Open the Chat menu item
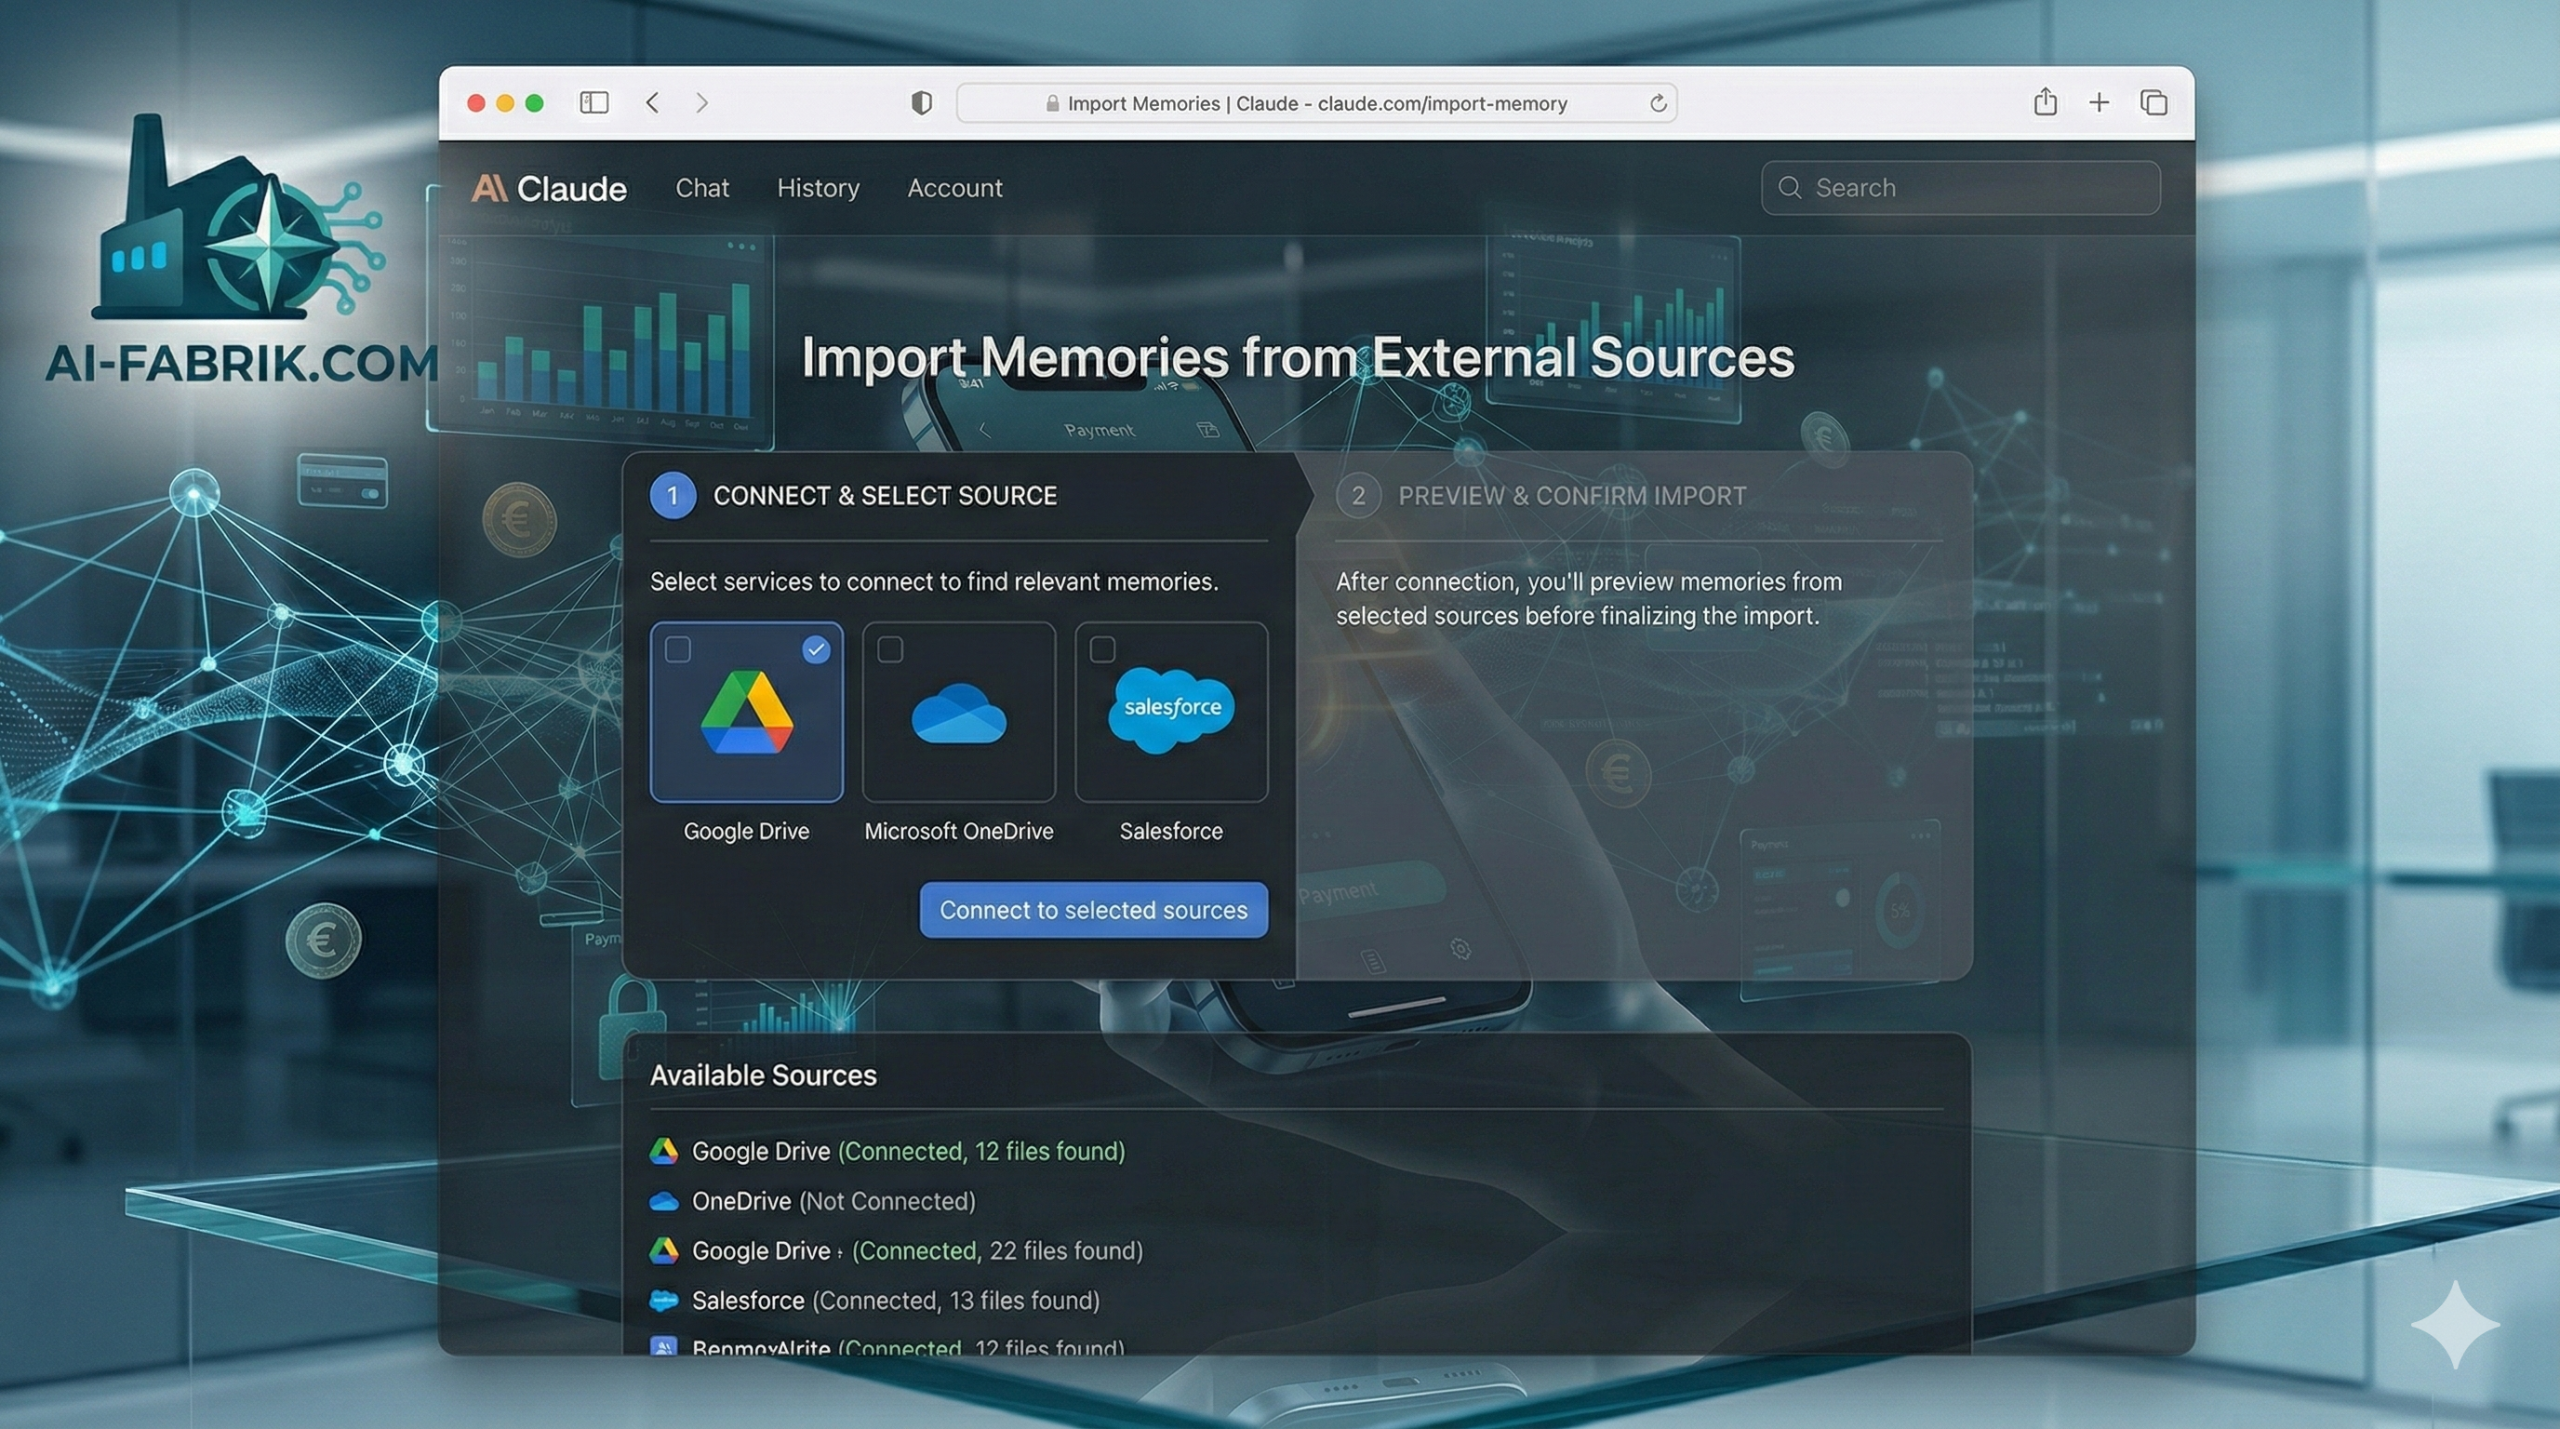 click(702, 188)
